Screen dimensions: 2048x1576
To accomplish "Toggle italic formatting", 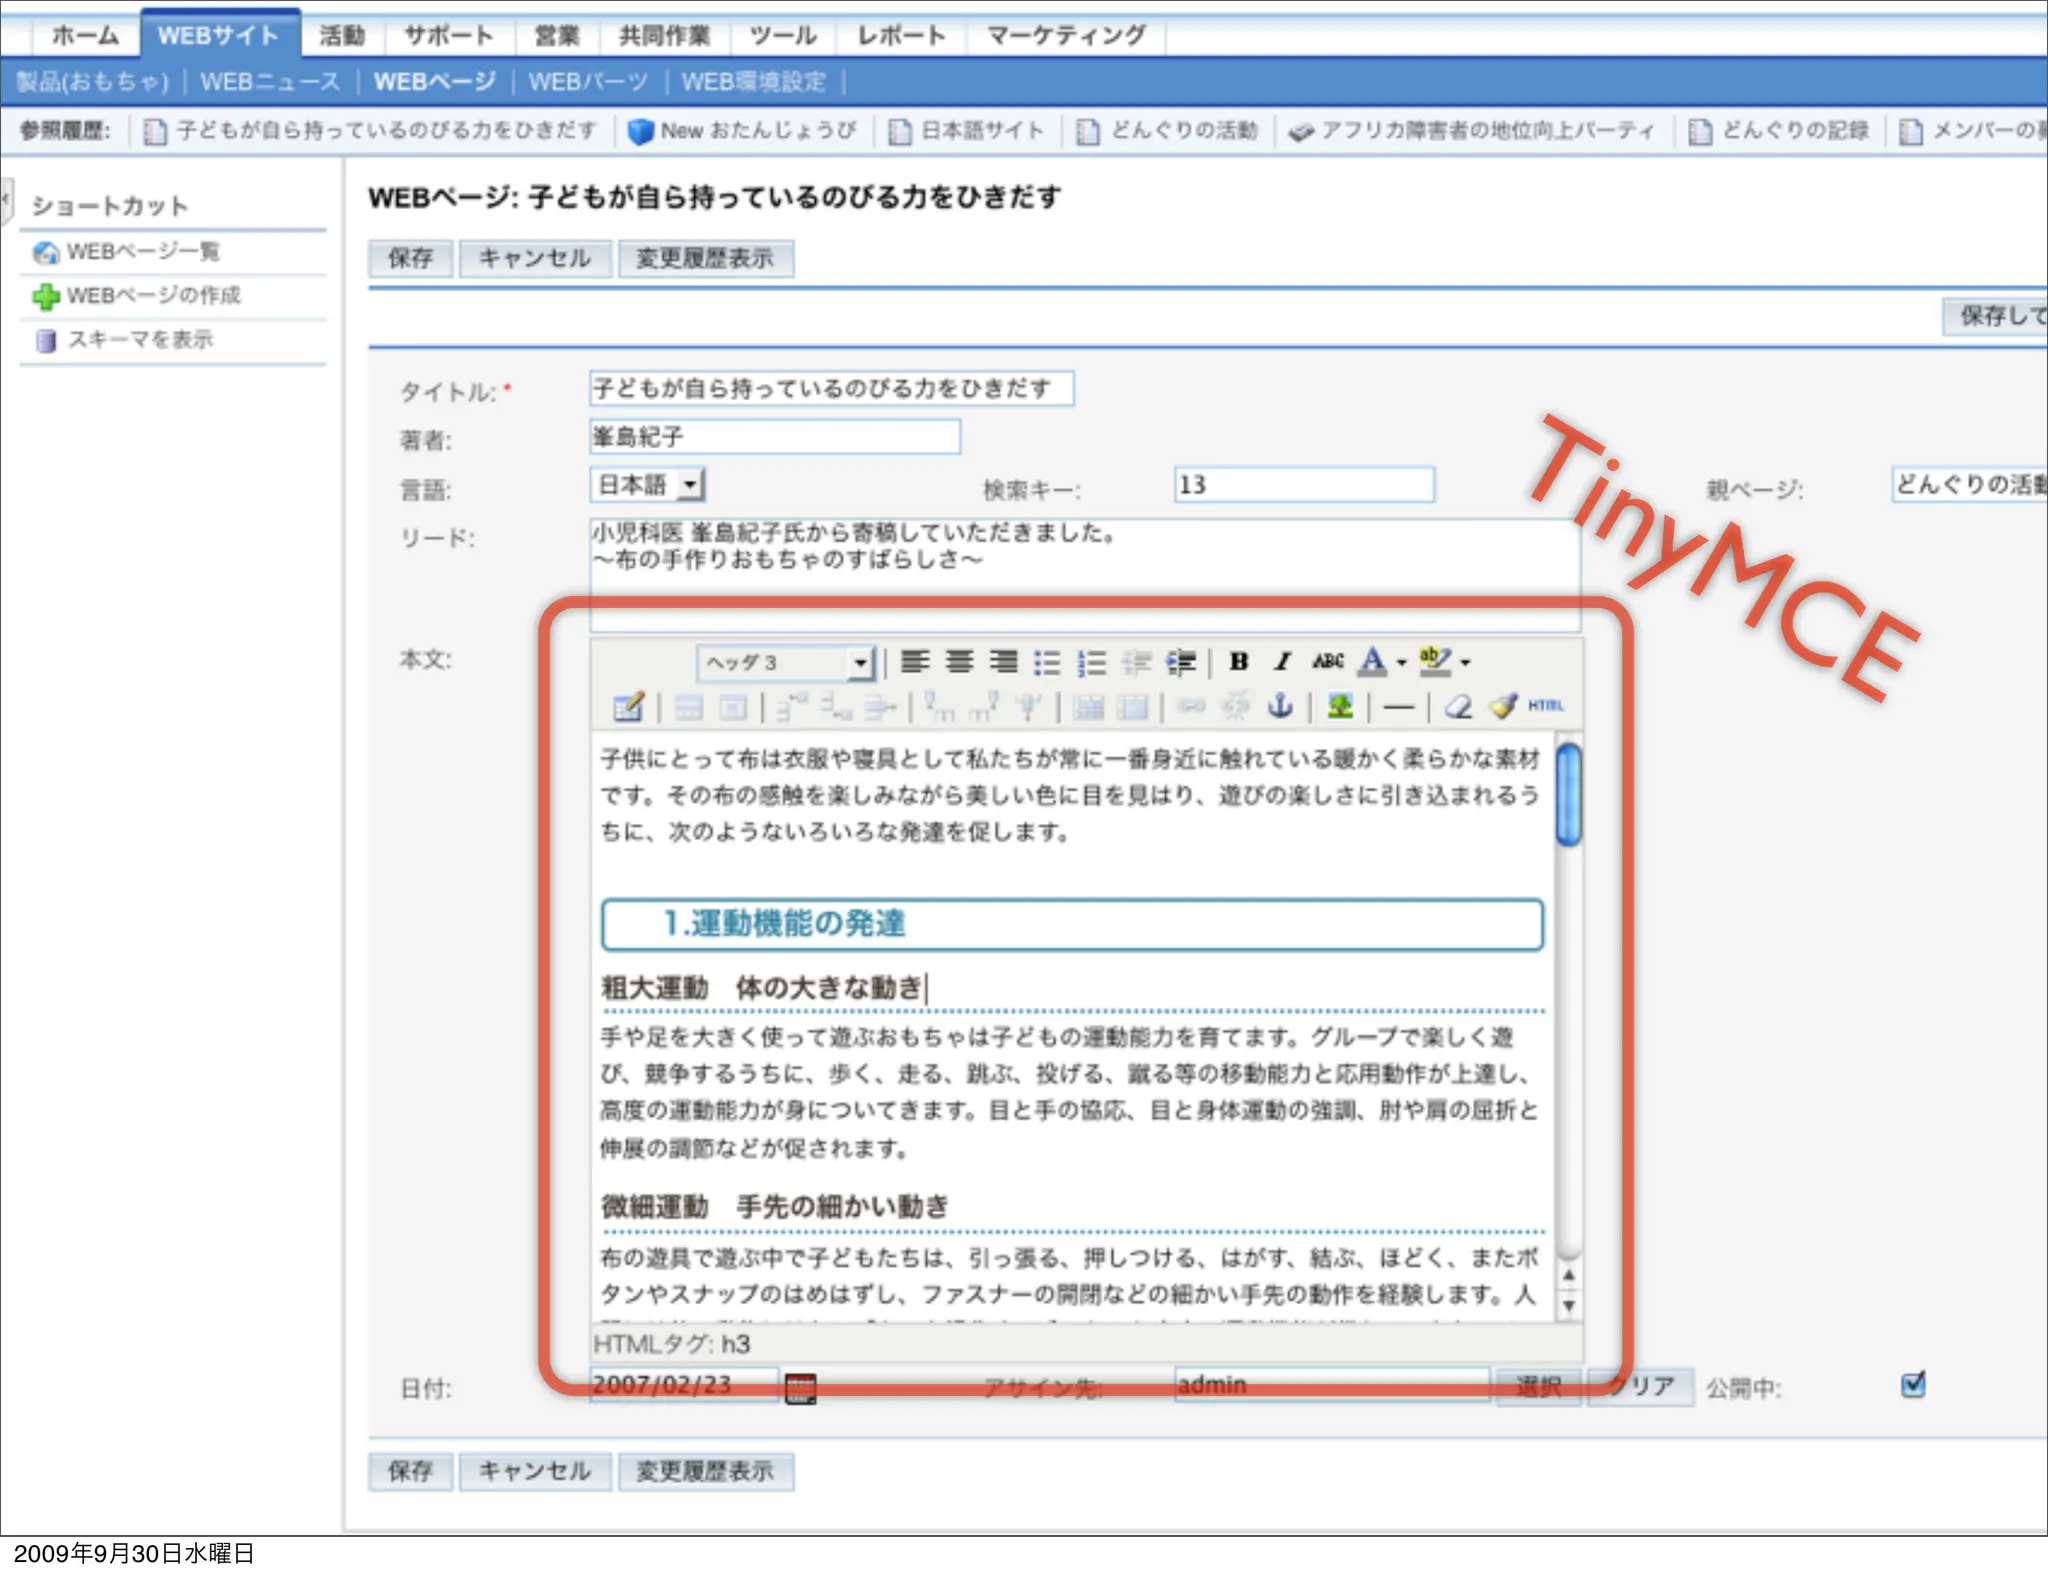I will coord(1283,661).
